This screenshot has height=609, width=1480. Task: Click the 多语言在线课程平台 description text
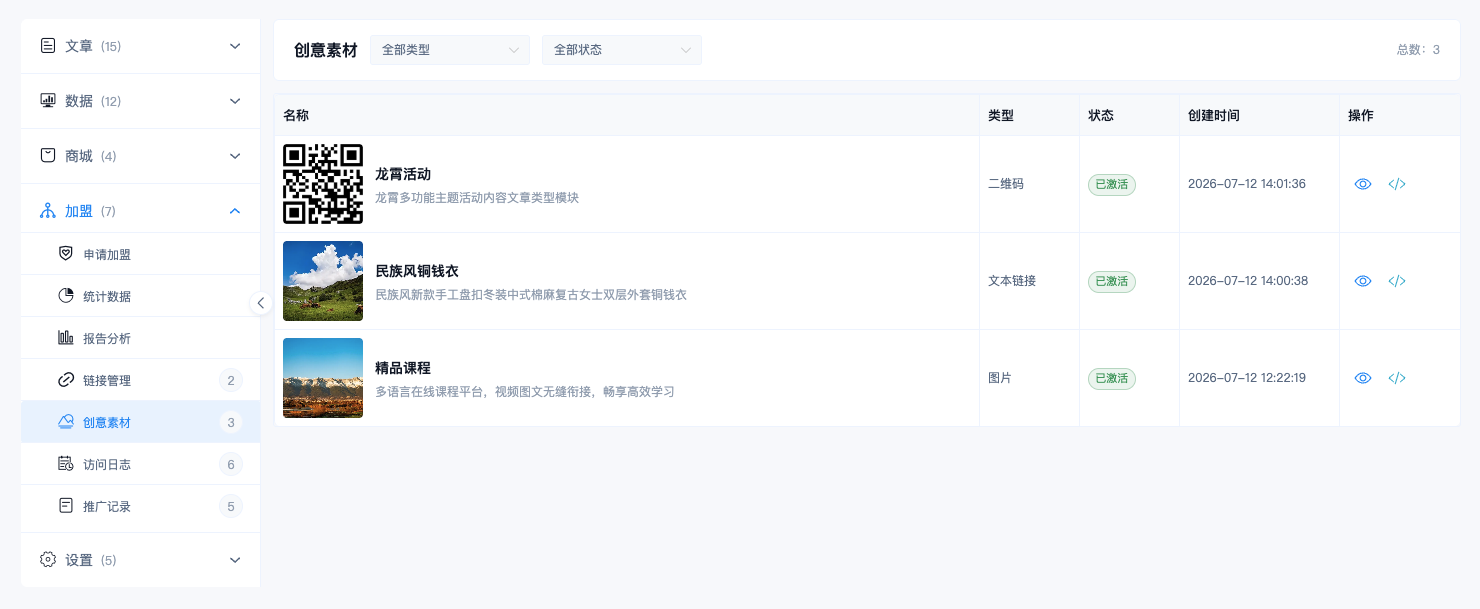pyautogui.click(x=525, y=392)
